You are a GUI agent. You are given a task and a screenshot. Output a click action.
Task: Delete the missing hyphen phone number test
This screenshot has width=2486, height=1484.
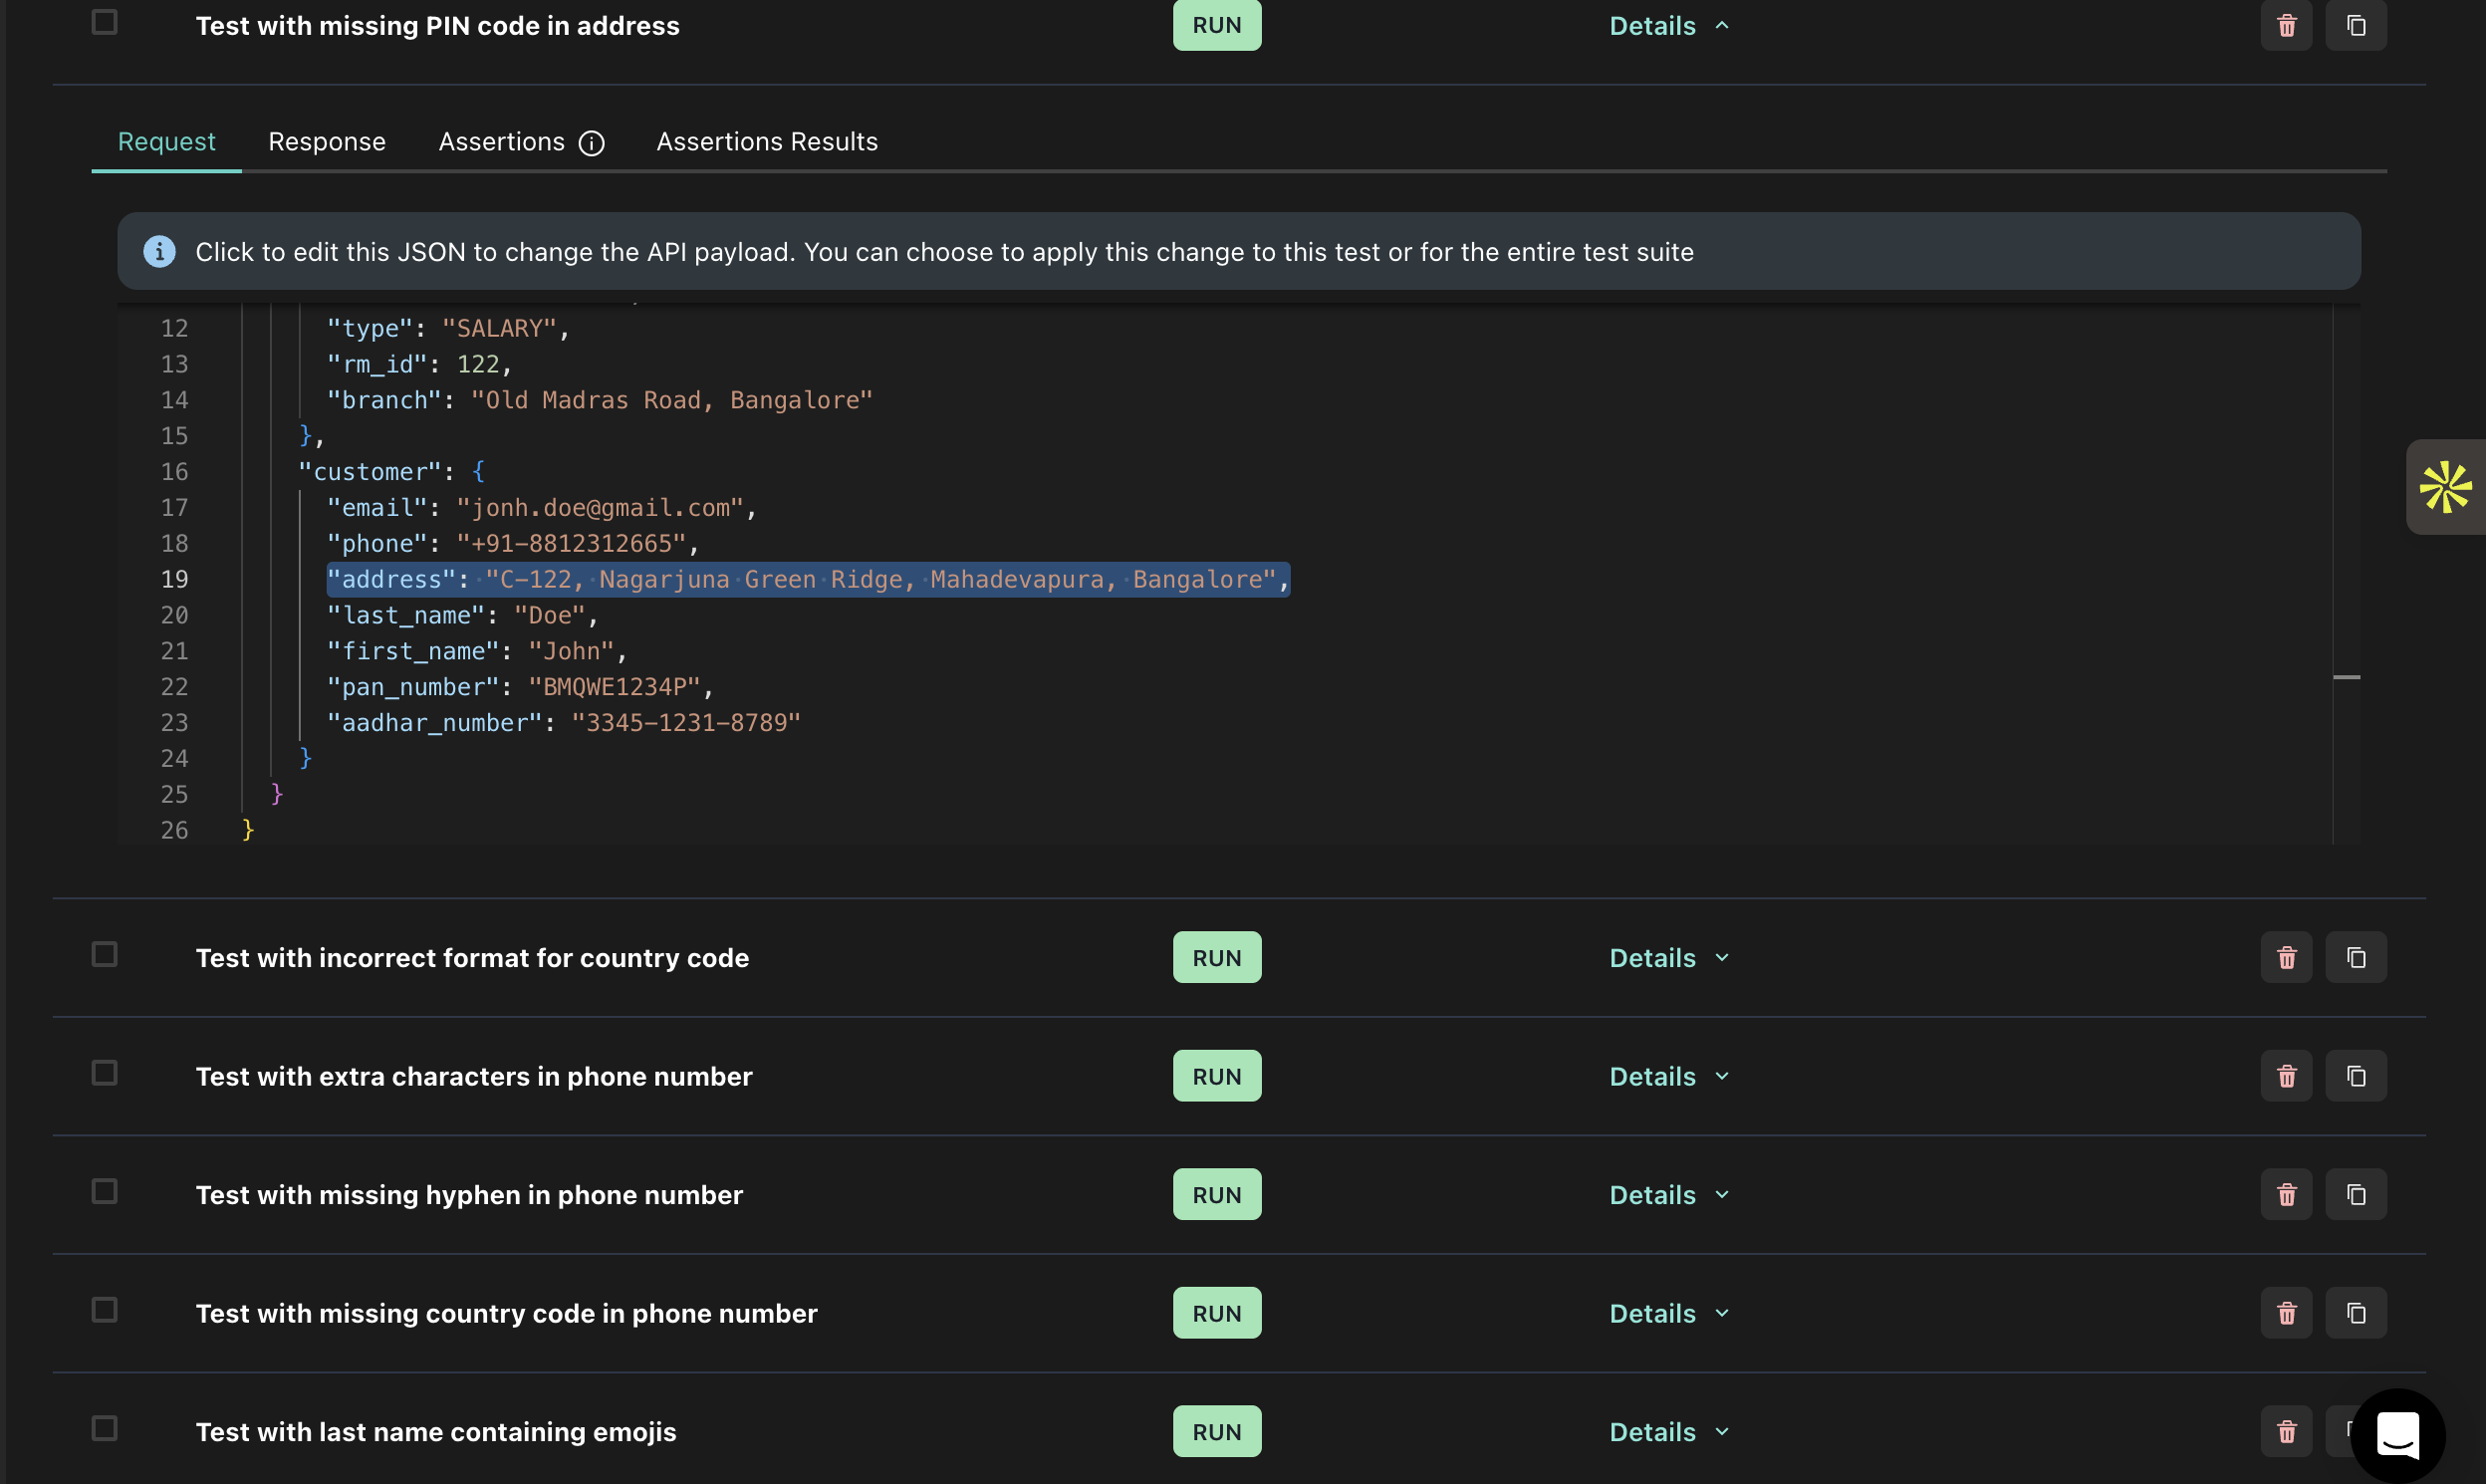(x=2286, y=1194)
